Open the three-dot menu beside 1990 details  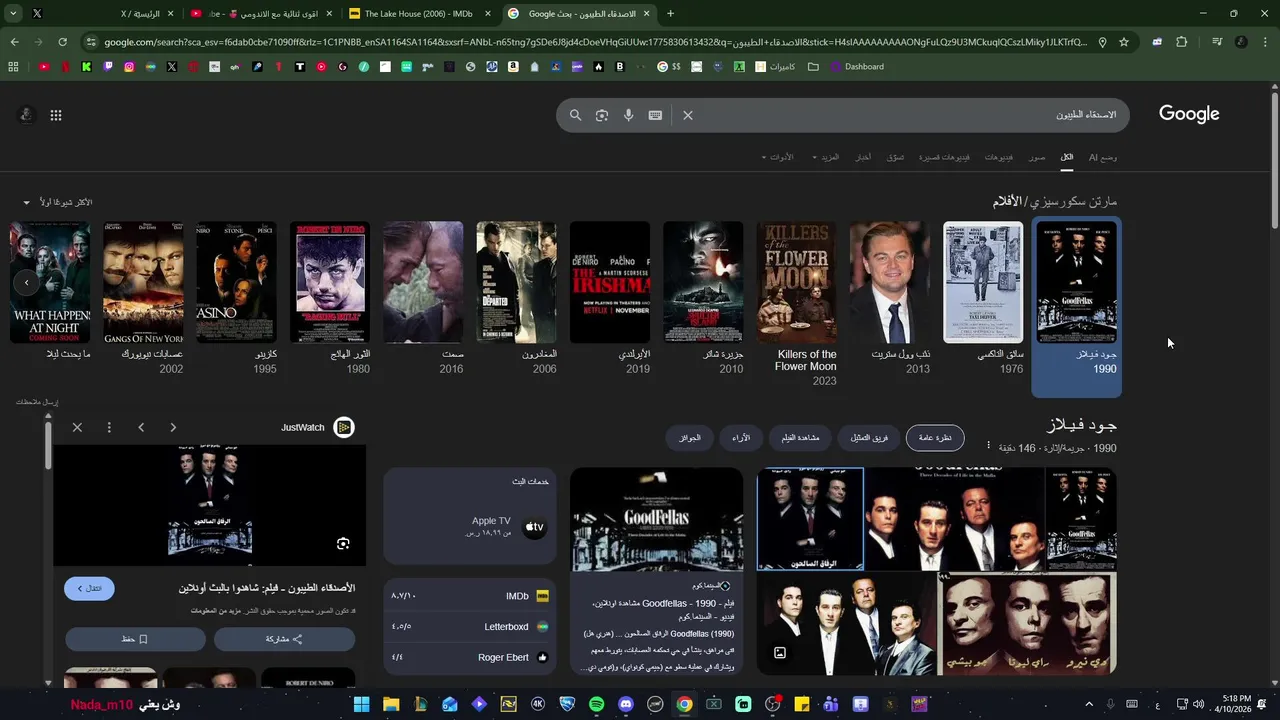pos(988,446)
